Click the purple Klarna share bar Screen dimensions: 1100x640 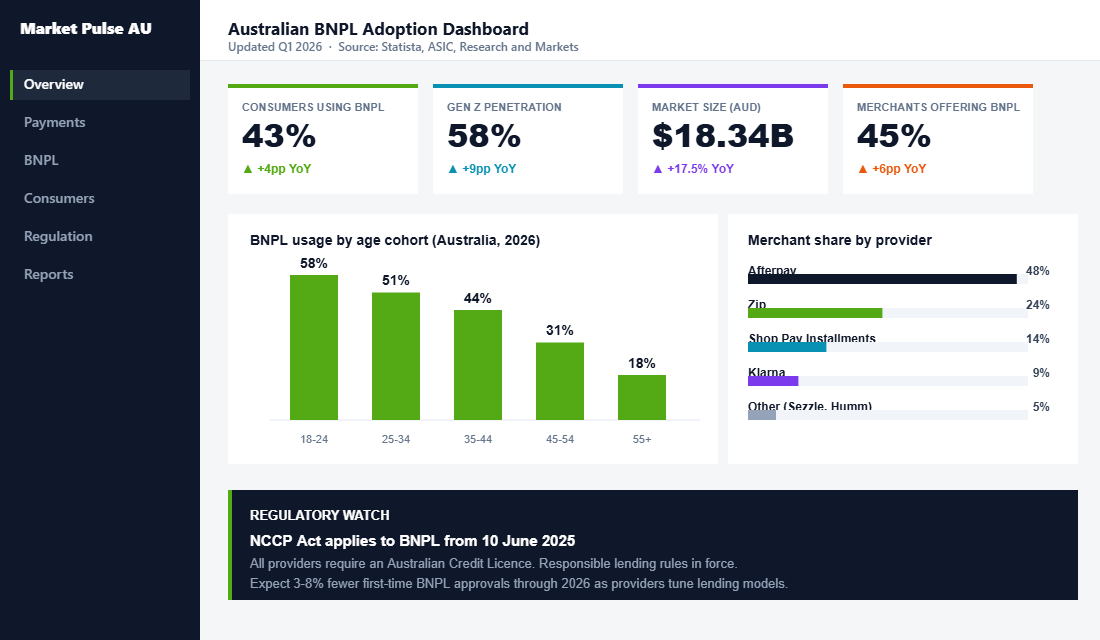point(774,381)
